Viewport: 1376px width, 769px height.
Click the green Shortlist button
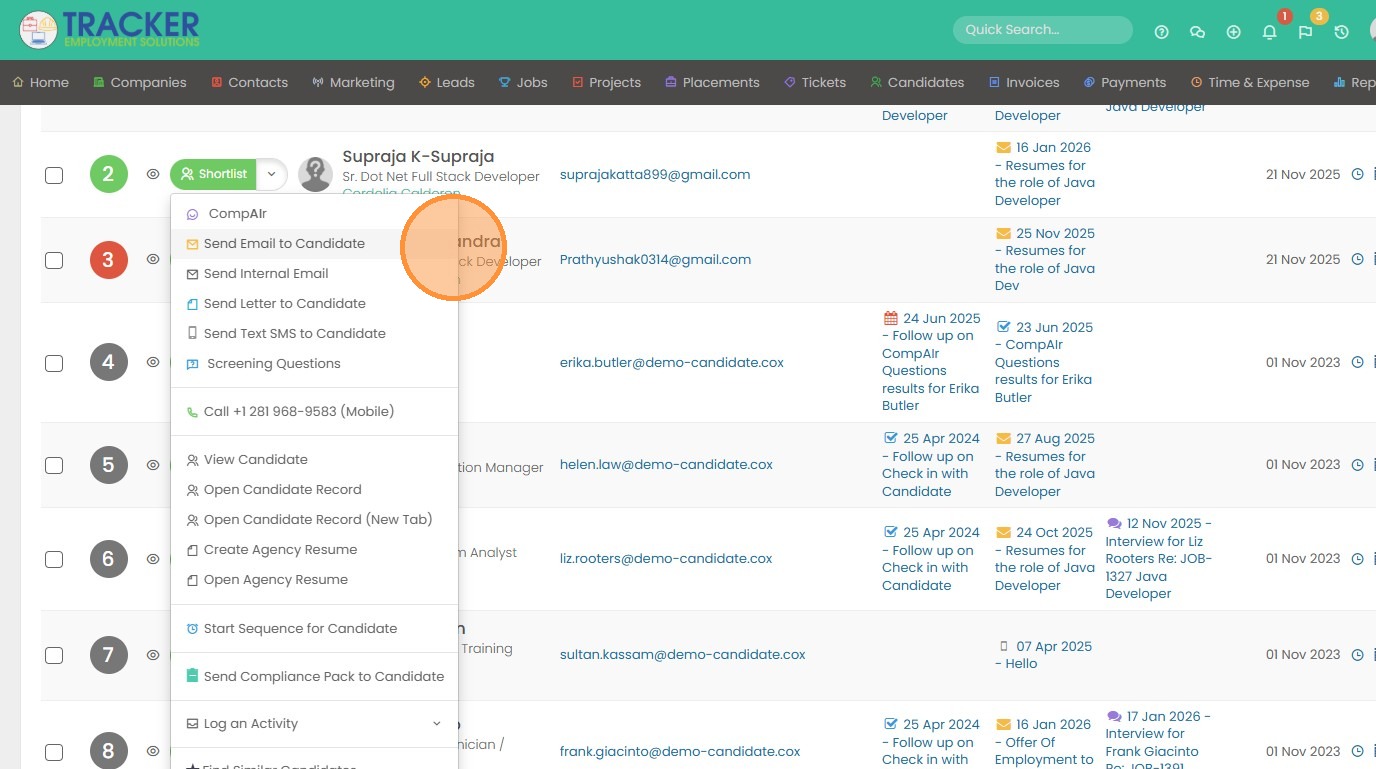(214, 174)
